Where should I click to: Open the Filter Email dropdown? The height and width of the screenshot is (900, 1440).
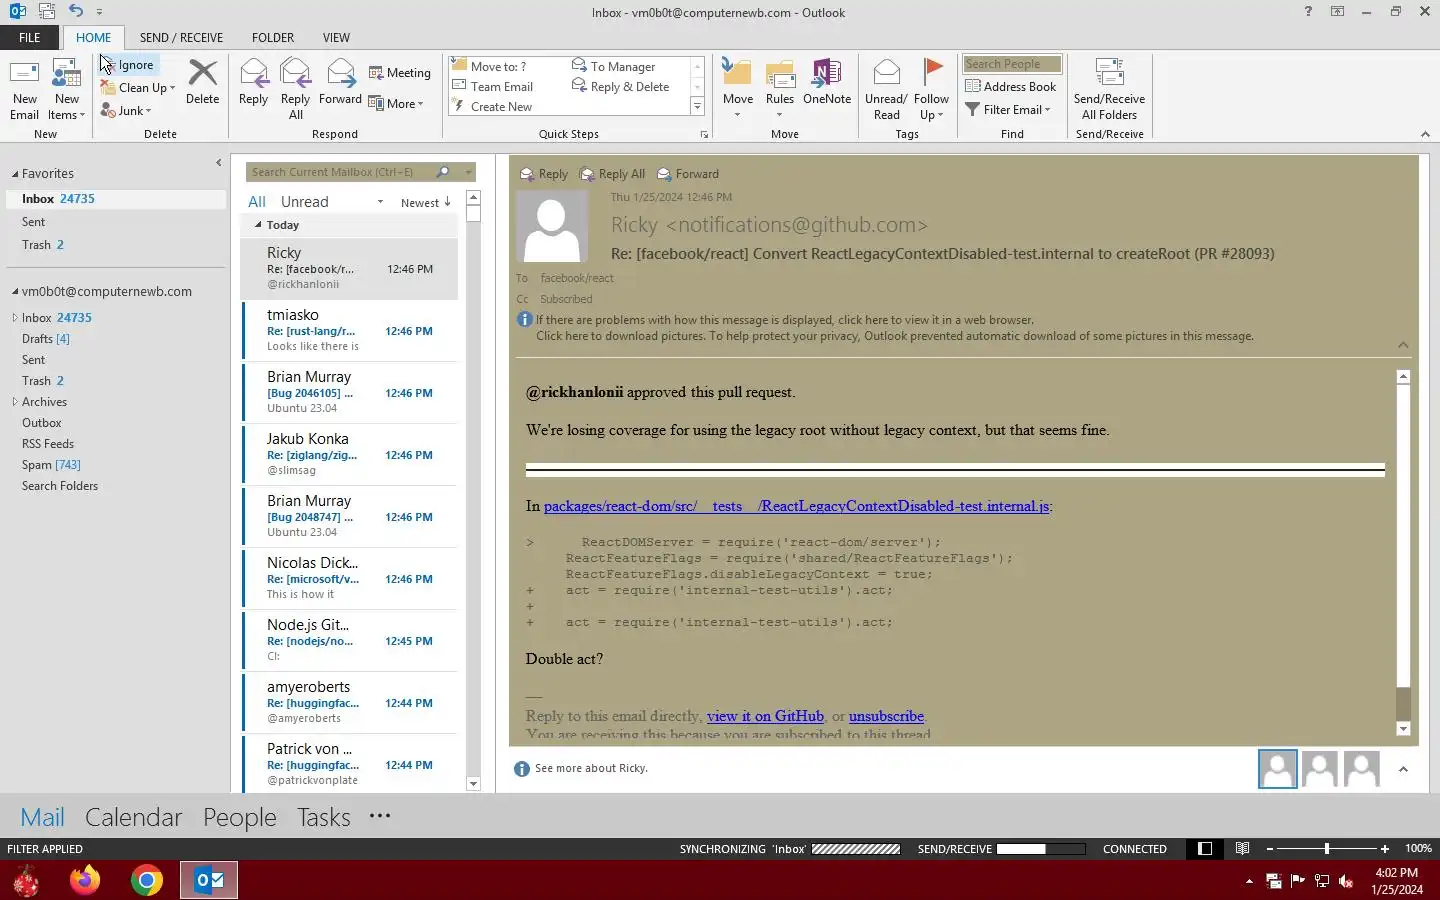click(x=1008, y=110)
